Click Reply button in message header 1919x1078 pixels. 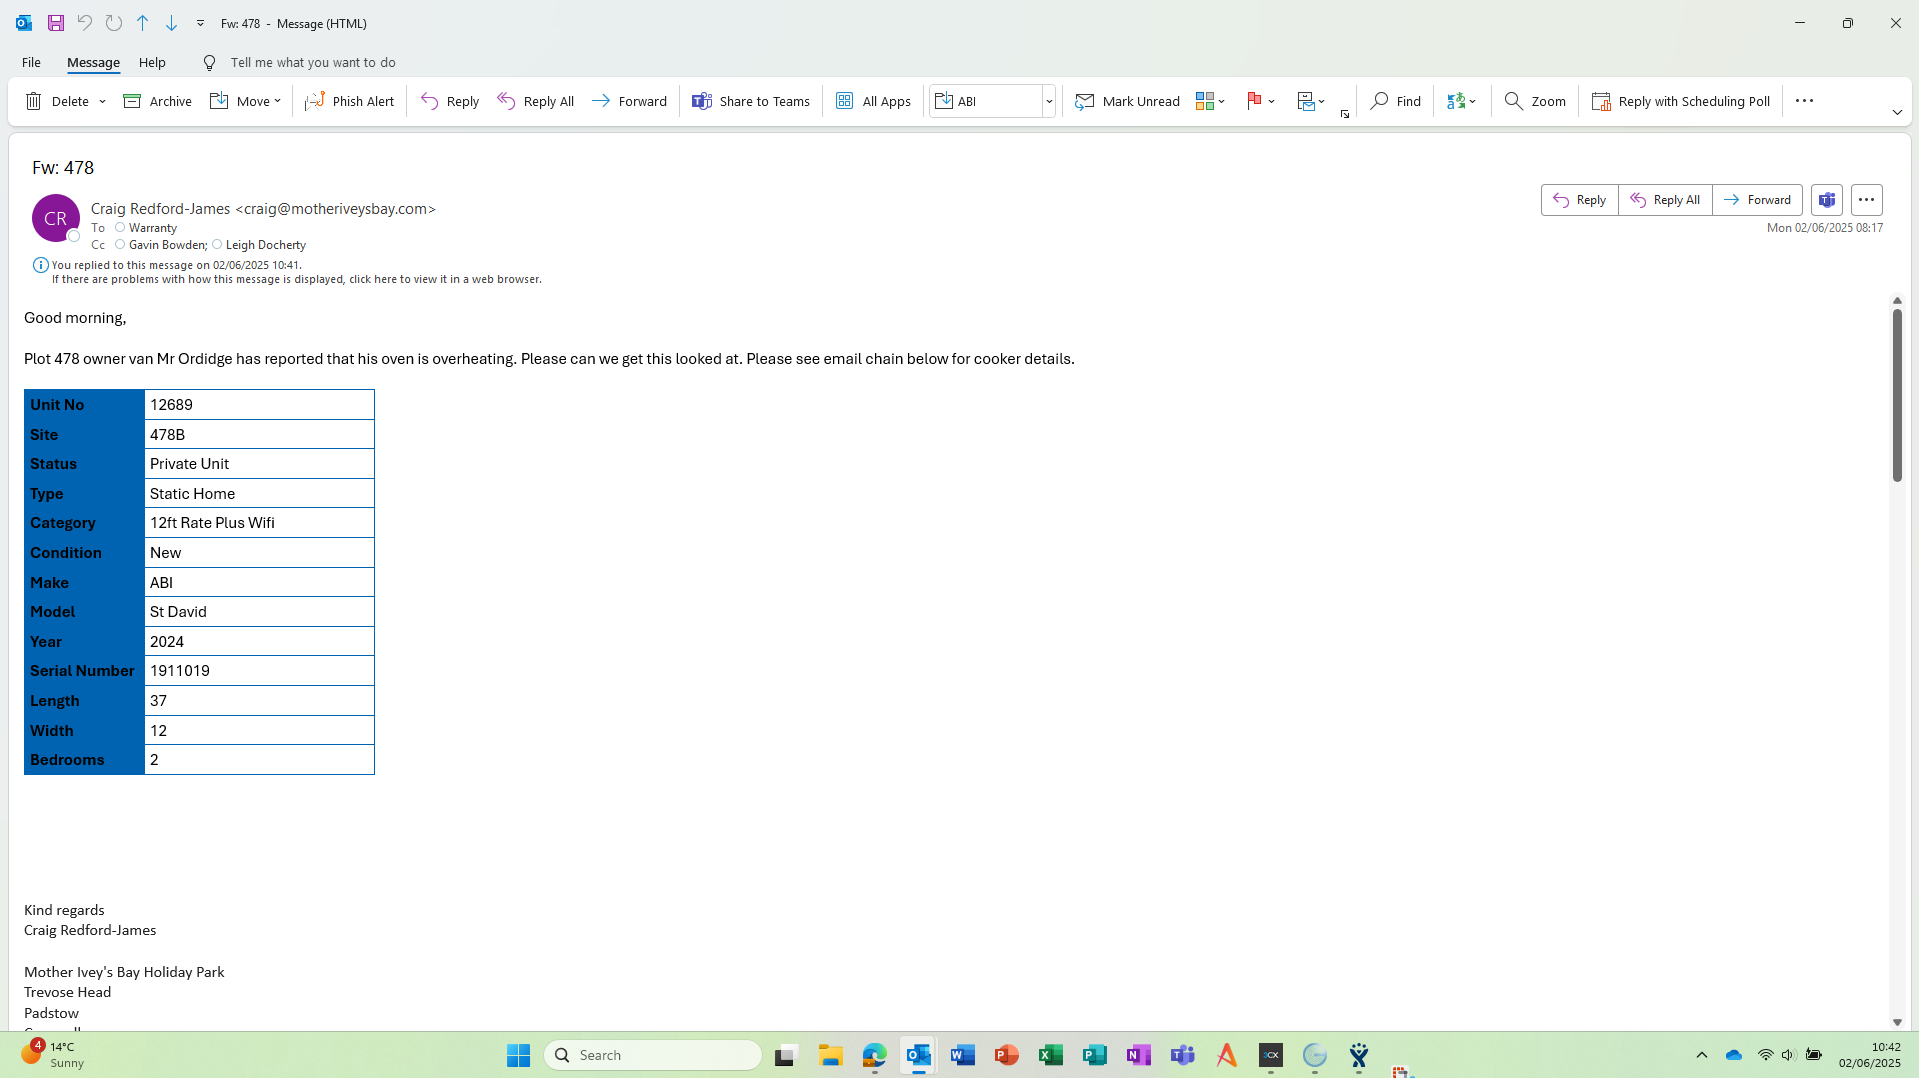coord(1580,200)
